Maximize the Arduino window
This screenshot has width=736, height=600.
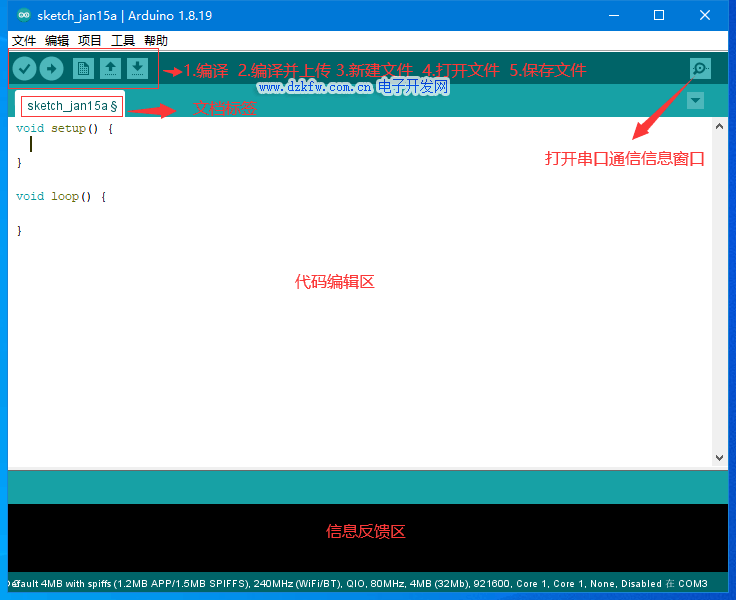[x=659, y=16]
